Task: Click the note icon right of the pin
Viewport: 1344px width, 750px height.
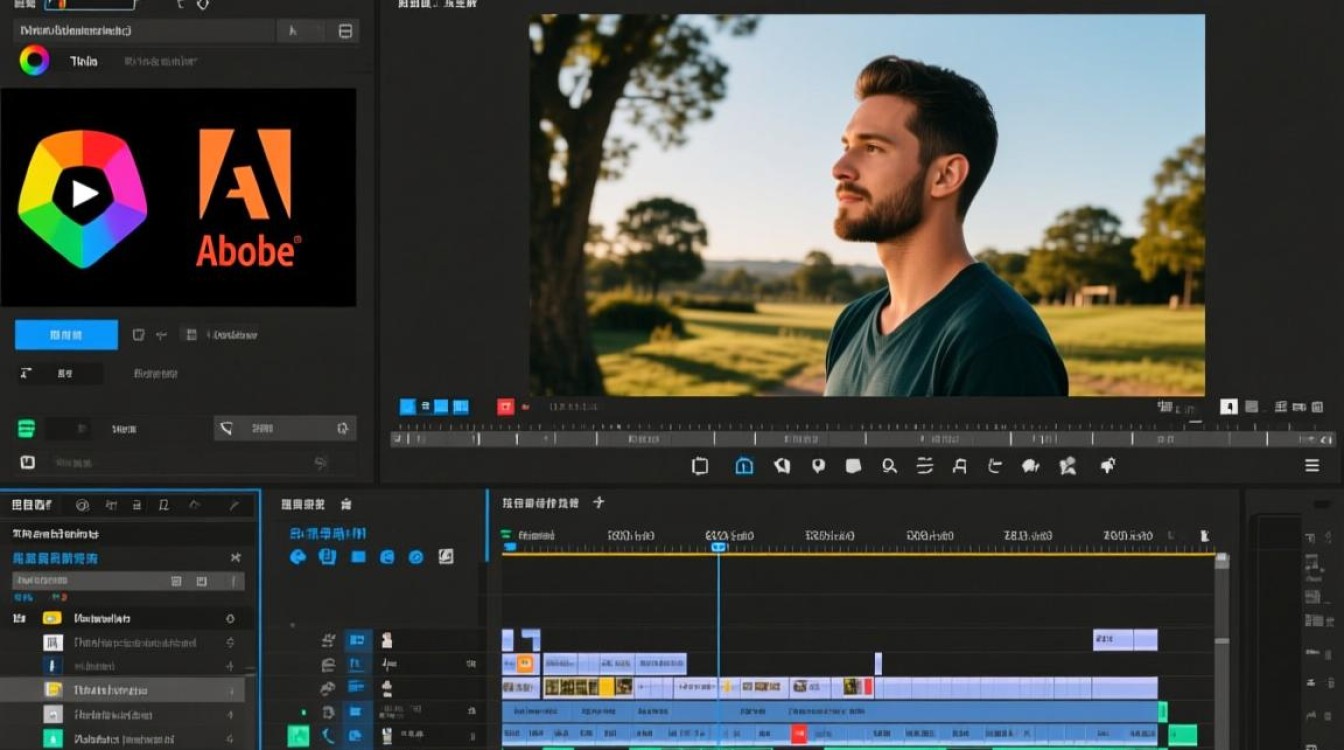Action: tap(853, 466)
